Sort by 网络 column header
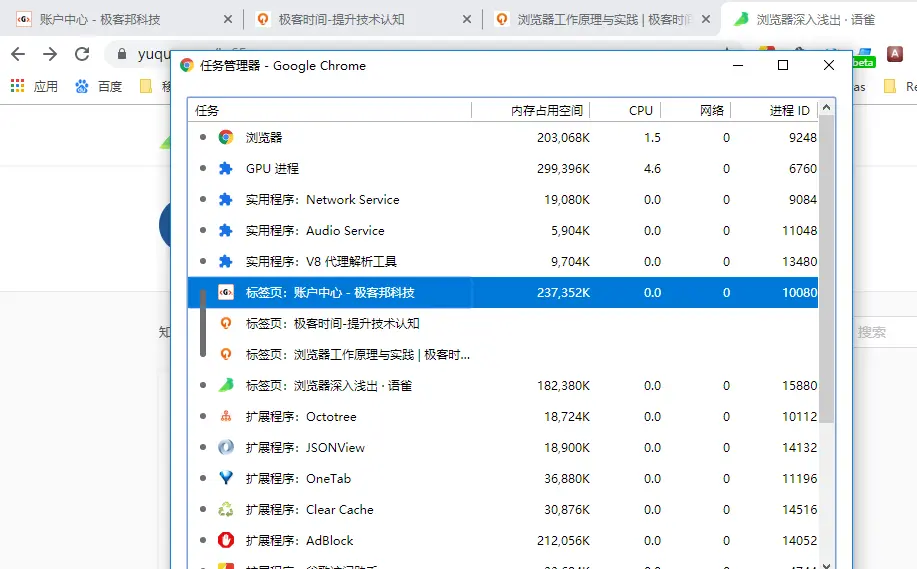The width and height of the screenshot is (917, 569). 697,111
